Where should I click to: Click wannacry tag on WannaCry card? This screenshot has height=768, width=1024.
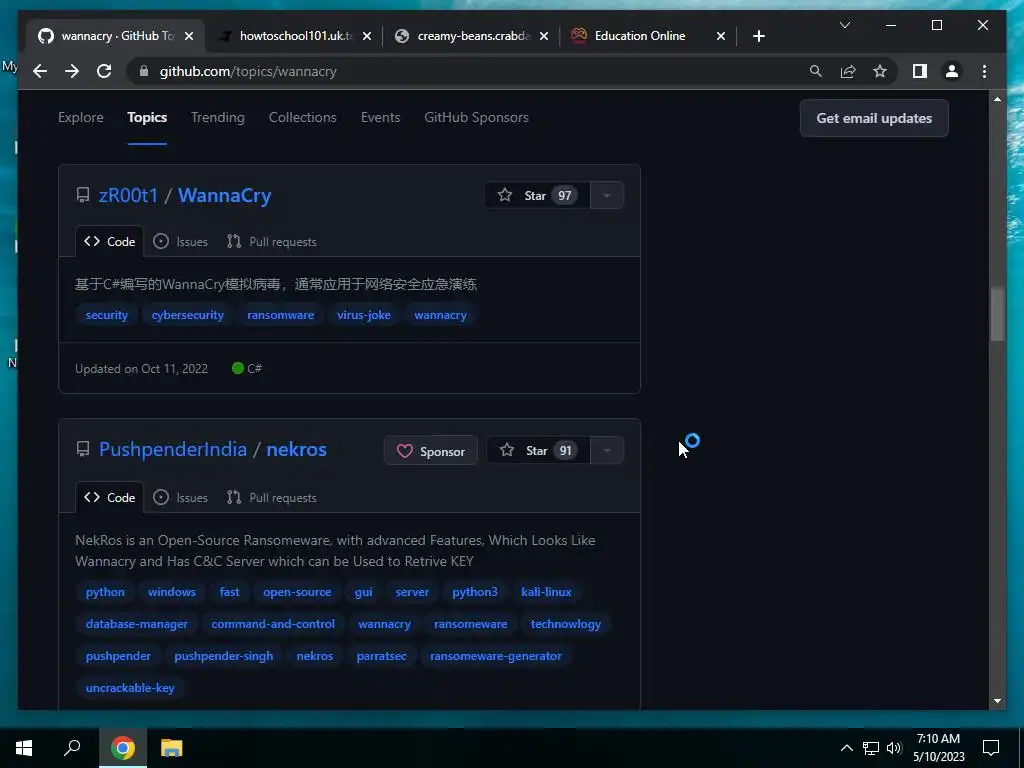tap(440, 315)
